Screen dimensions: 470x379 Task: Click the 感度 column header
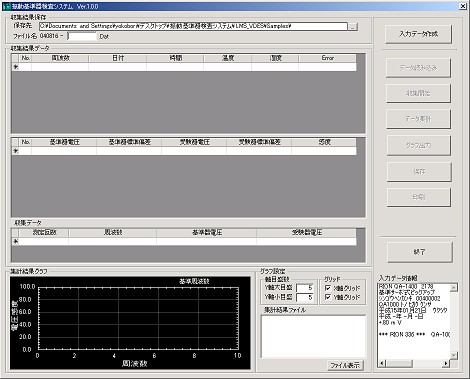pyautogui.click(x=324, y=142)
